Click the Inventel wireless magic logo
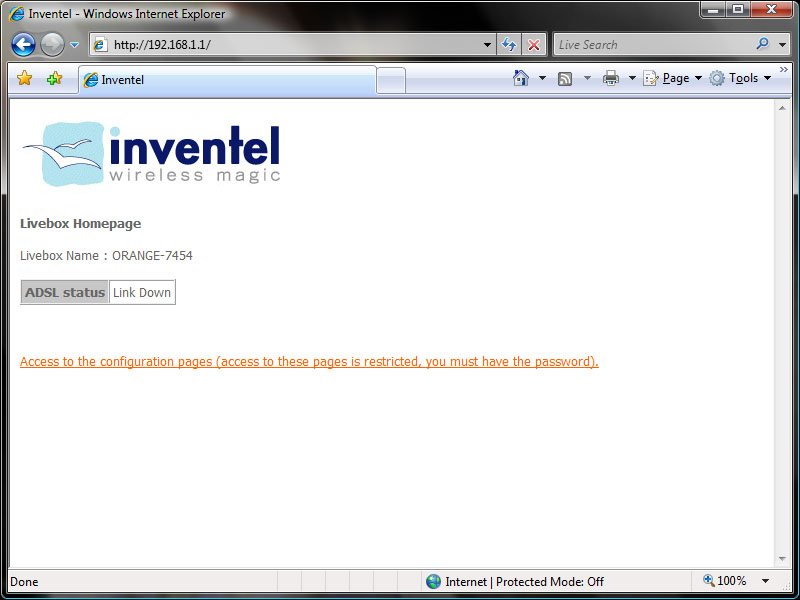 [x=151, y=154]
